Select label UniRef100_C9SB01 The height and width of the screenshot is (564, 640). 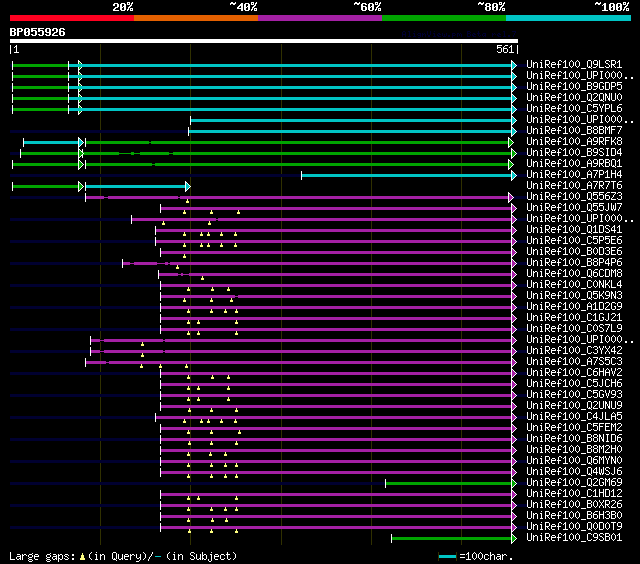(574, 538)
